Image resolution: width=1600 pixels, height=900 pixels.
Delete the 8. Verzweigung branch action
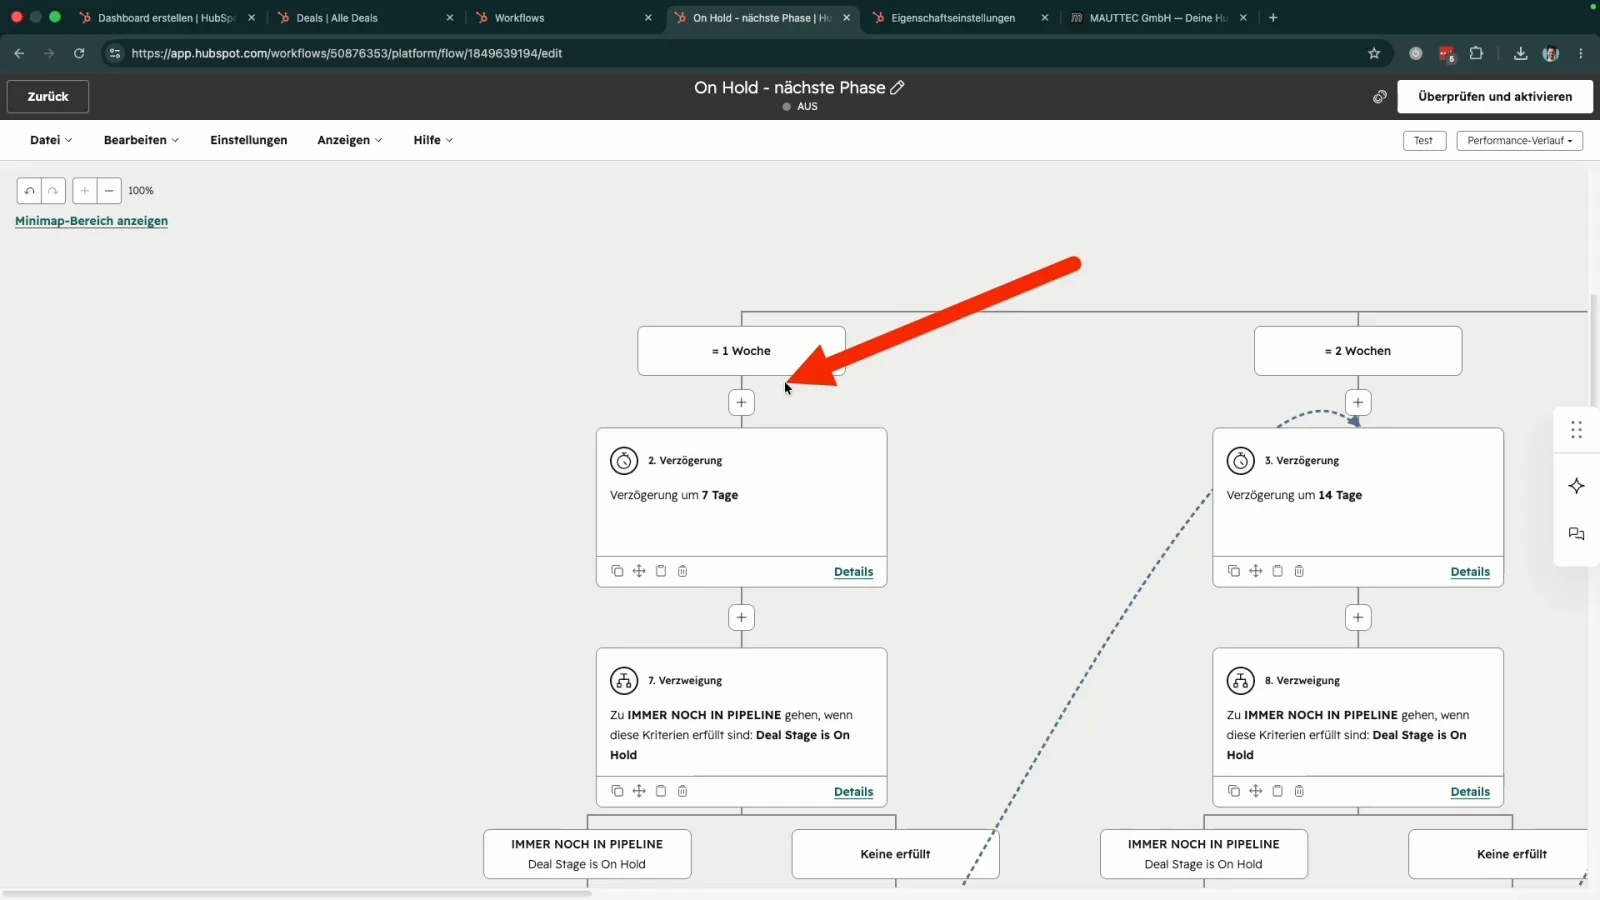click(1300, 791)
